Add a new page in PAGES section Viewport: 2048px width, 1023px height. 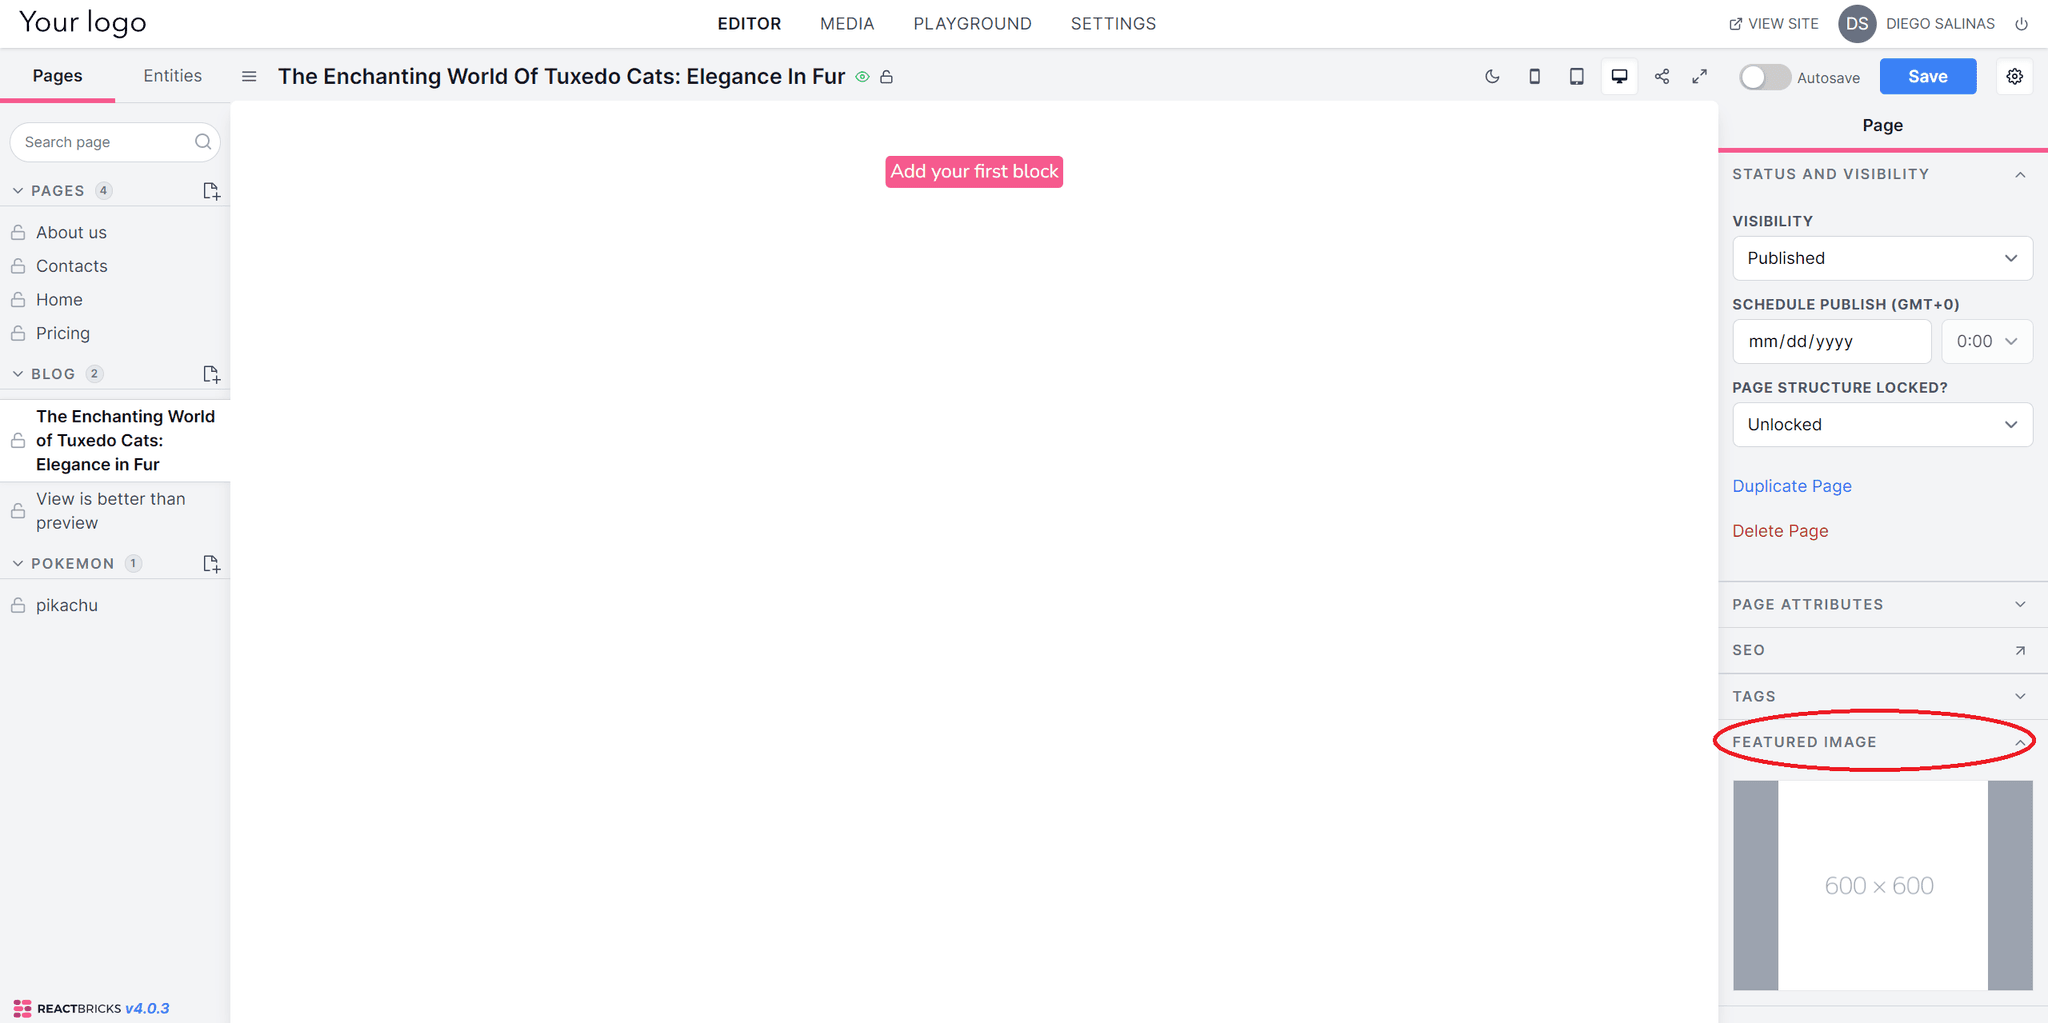coord(211,191)
